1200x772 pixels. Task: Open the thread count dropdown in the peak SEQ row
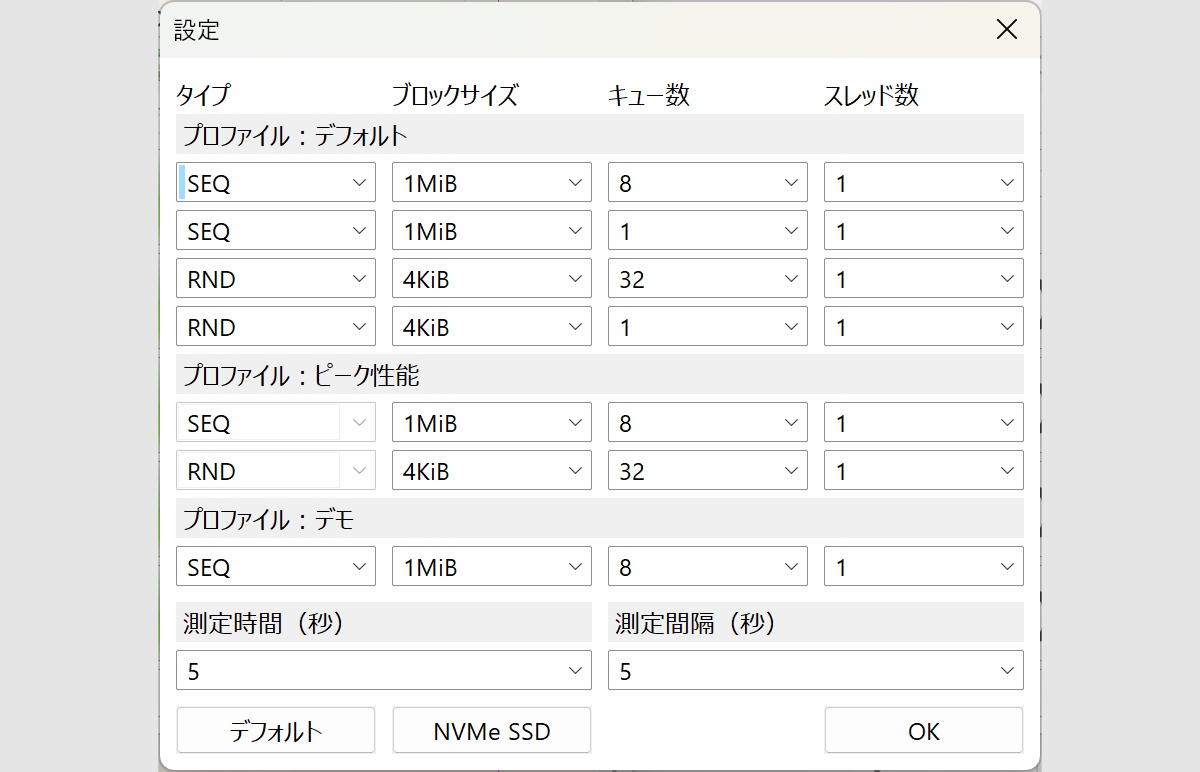[923, 422]
